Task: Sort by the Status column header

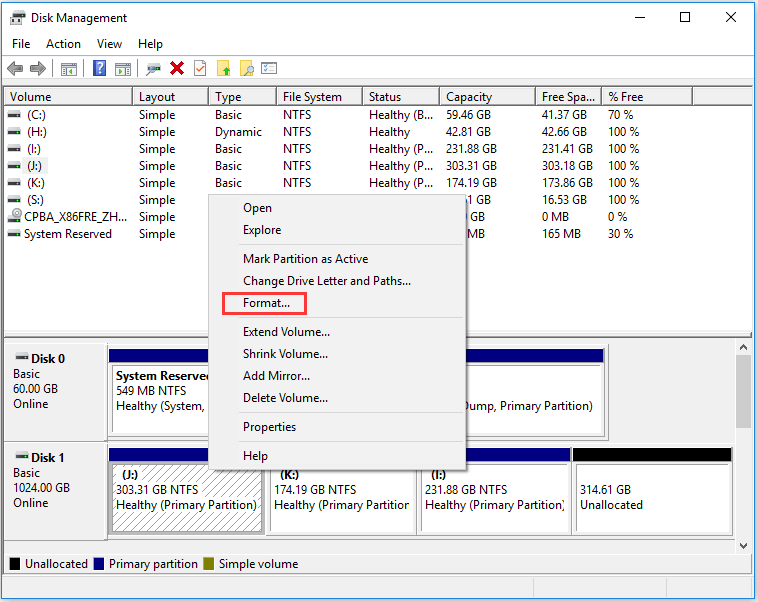Action: [x=401, y=97]
